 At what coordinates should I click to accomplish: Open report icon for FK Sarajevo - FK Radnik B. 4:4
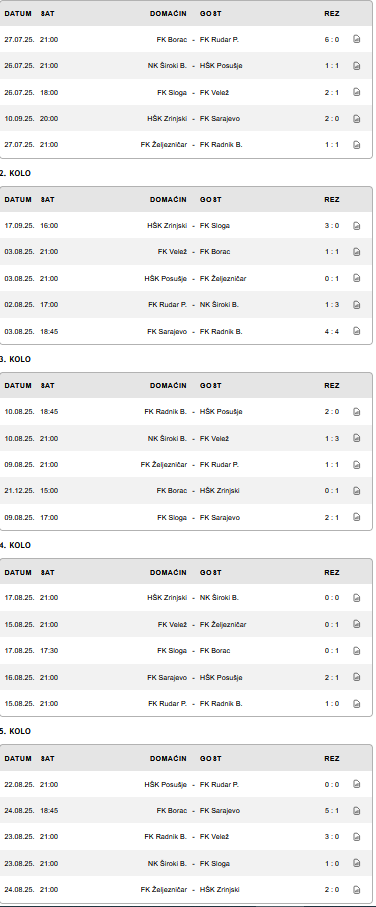click(x=357, y=331)
